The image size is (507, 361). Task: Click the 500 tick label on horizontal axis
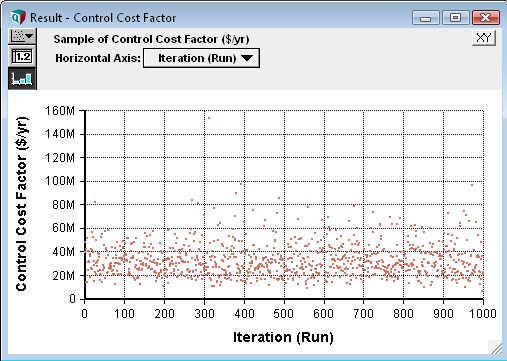click(x=284, y=314)
